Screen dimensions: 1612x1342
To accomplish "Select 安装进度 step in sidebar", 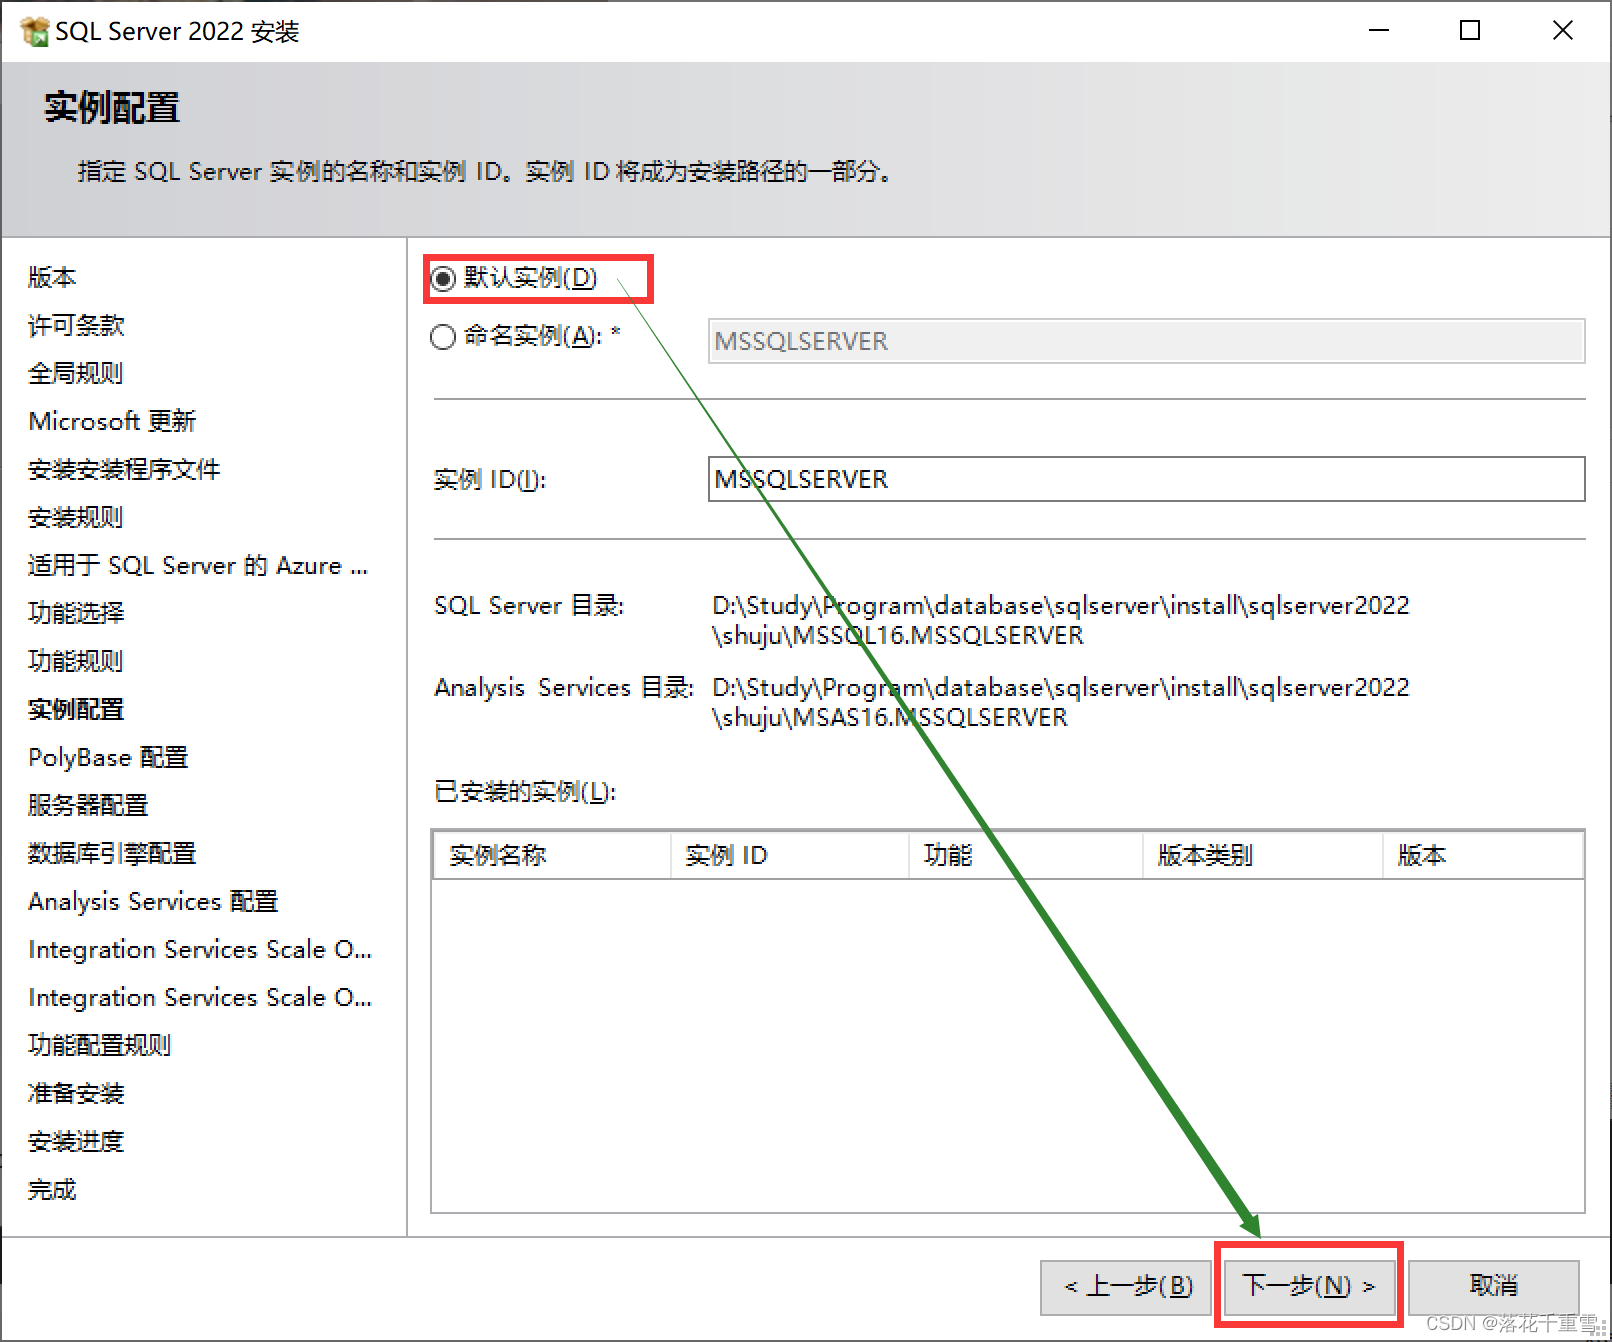I will [x=76, y=1141].
